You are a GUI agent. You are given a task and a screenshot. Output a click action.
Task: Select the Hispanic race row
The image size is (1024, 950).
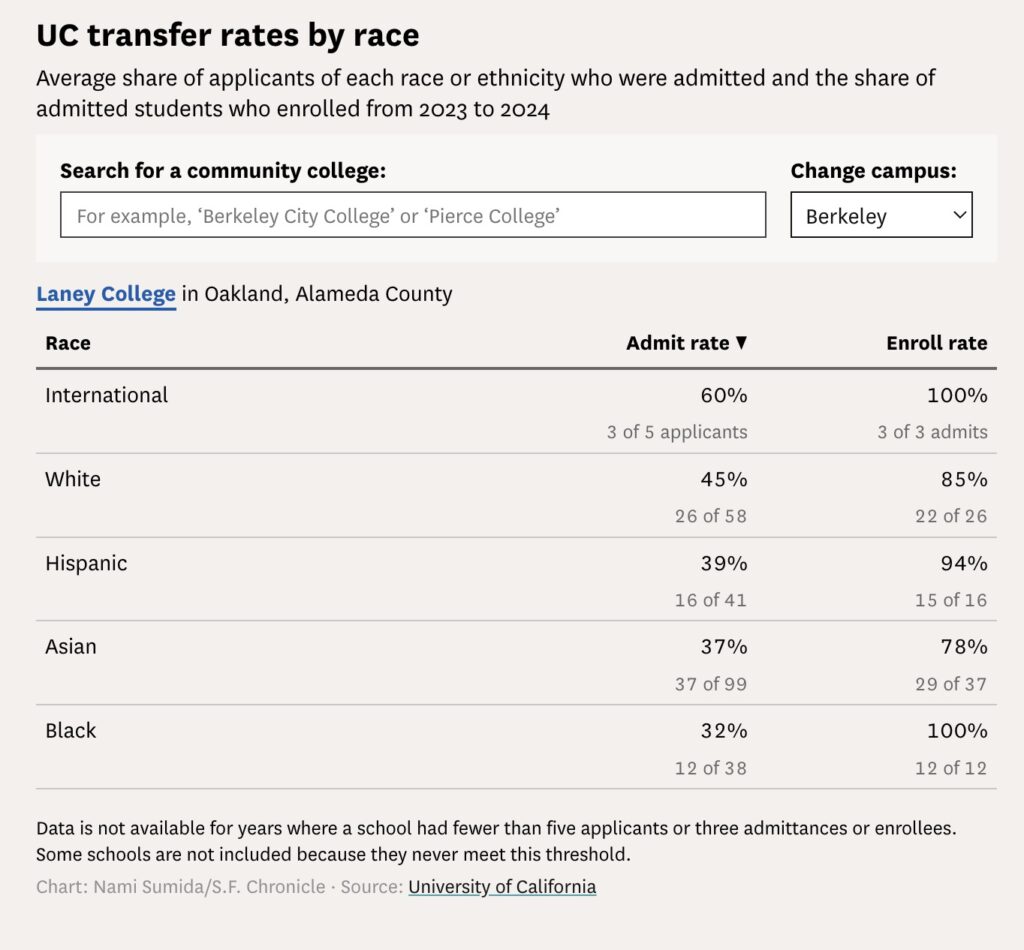point(516,579)
